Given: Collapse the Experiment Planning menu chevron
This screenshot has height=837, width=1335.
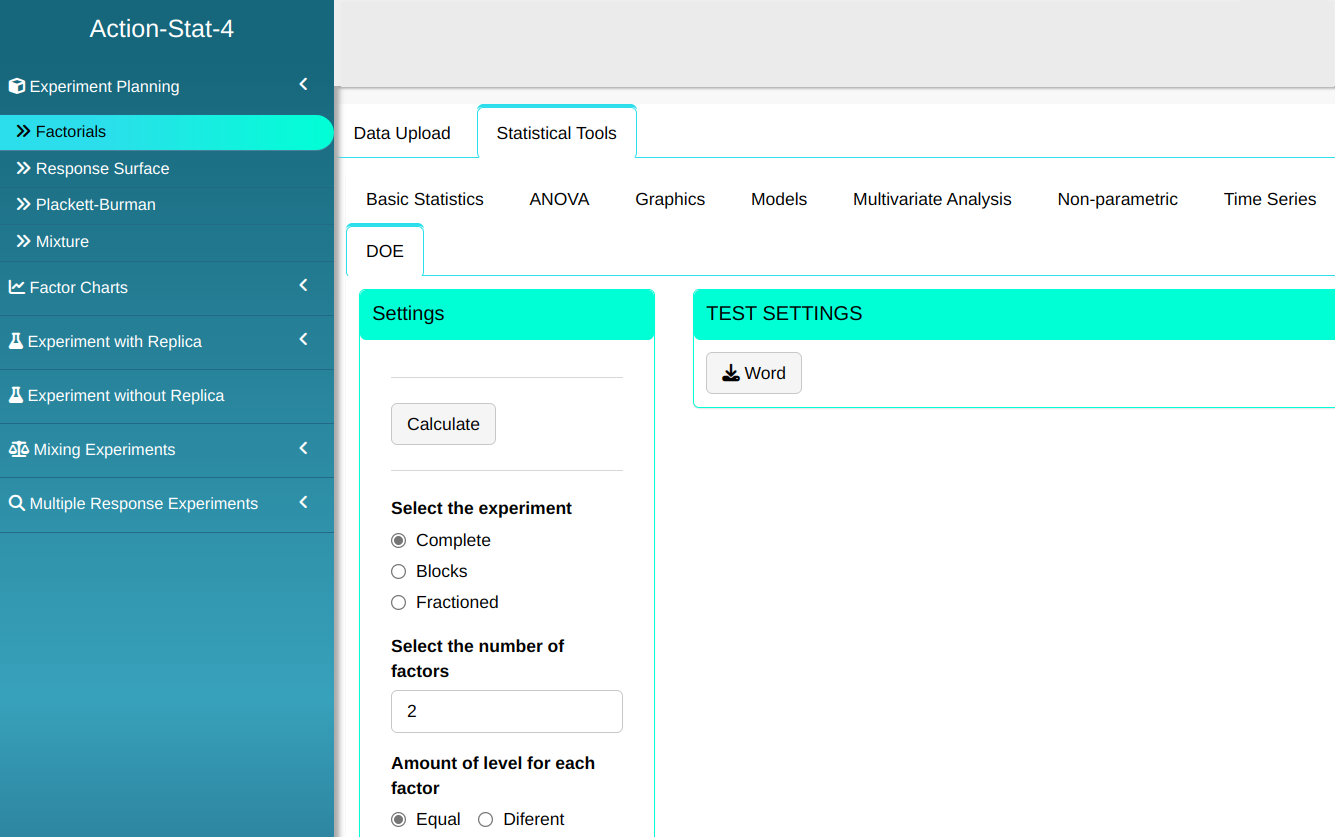Looking at the screenshot, I should [x=303, y=86].
